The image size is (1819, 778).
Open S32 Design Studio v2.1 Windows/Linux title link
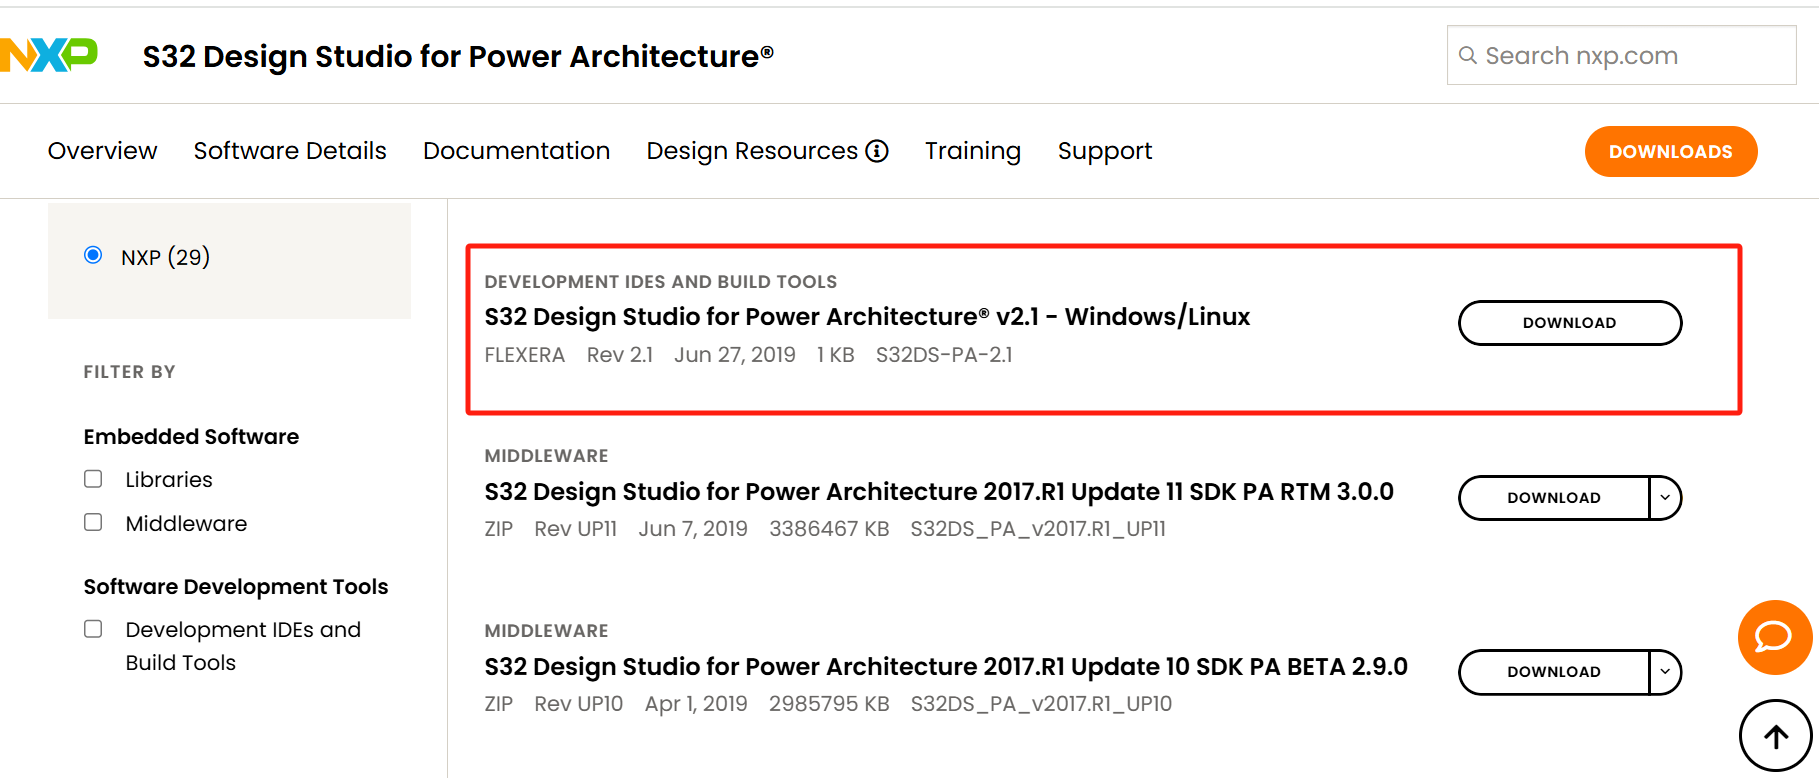867,317
